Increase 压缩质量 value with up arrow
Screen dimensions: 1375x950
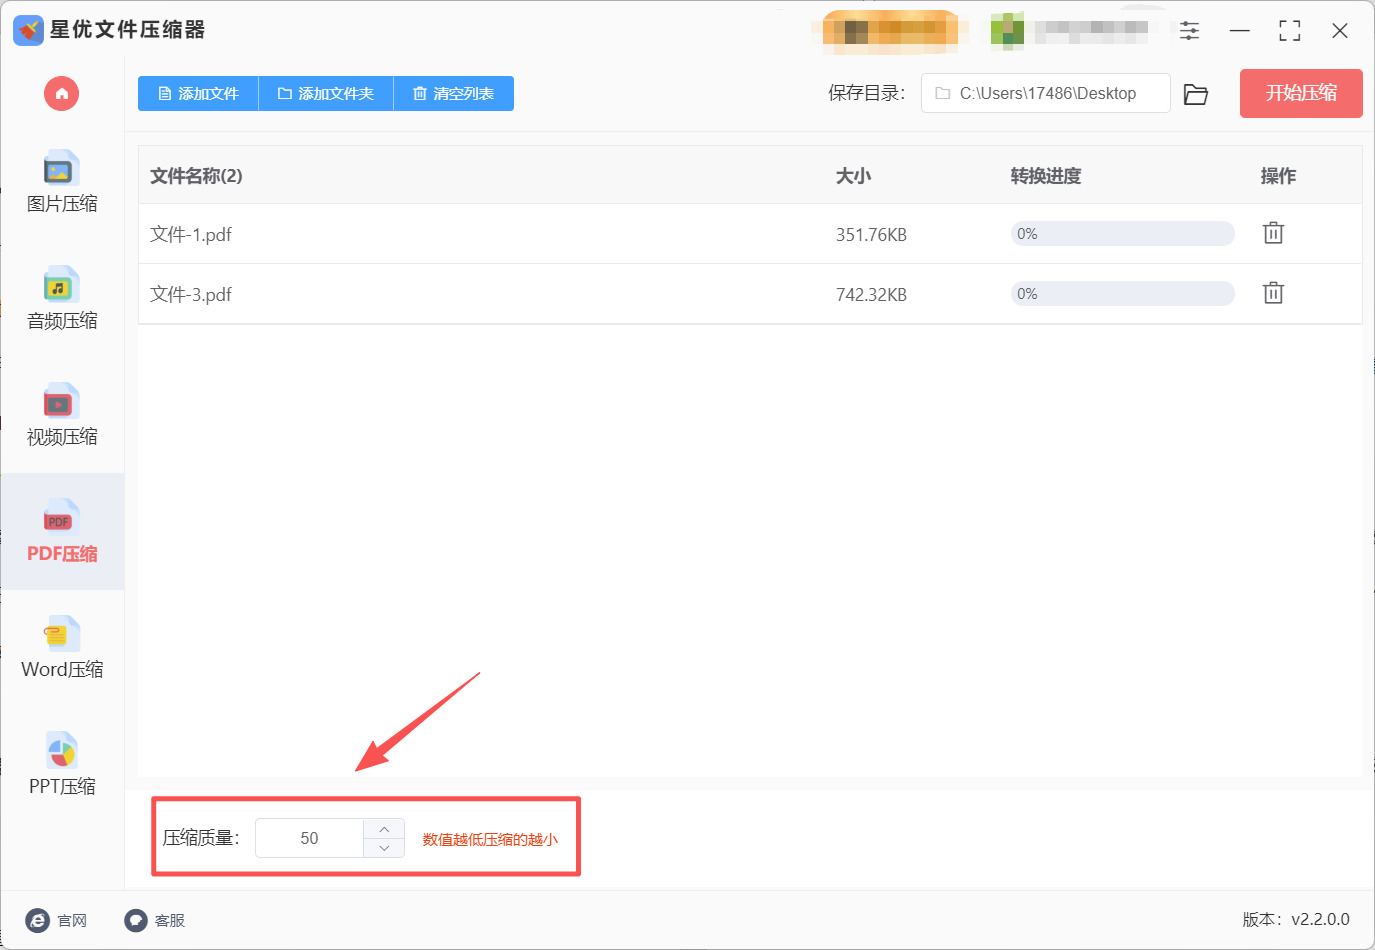[384, 829]
